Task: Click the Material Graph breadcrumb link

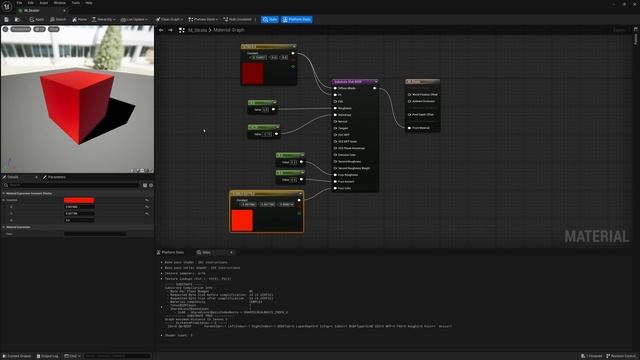Action: coord(229,30)
